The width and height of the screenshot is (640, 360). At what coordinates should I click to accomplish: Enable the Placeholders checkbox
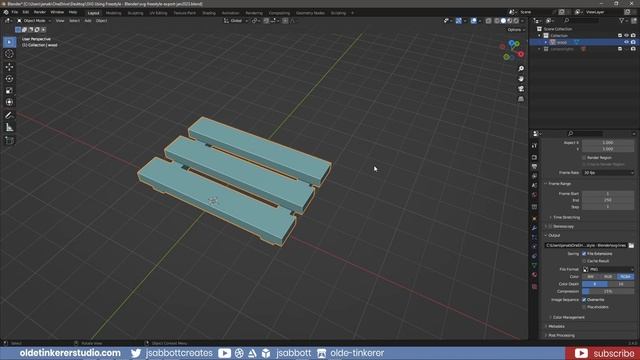584,307
